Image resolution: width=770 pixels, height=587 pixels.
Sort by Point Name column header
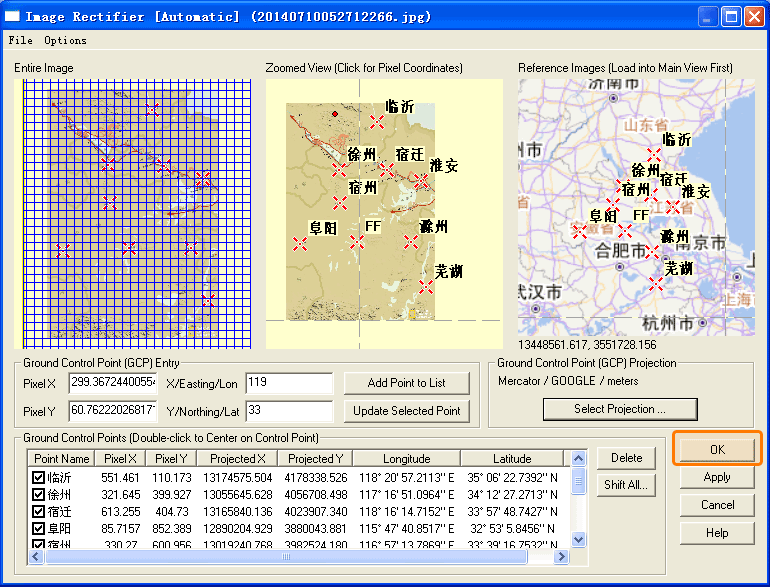point(61,459)
